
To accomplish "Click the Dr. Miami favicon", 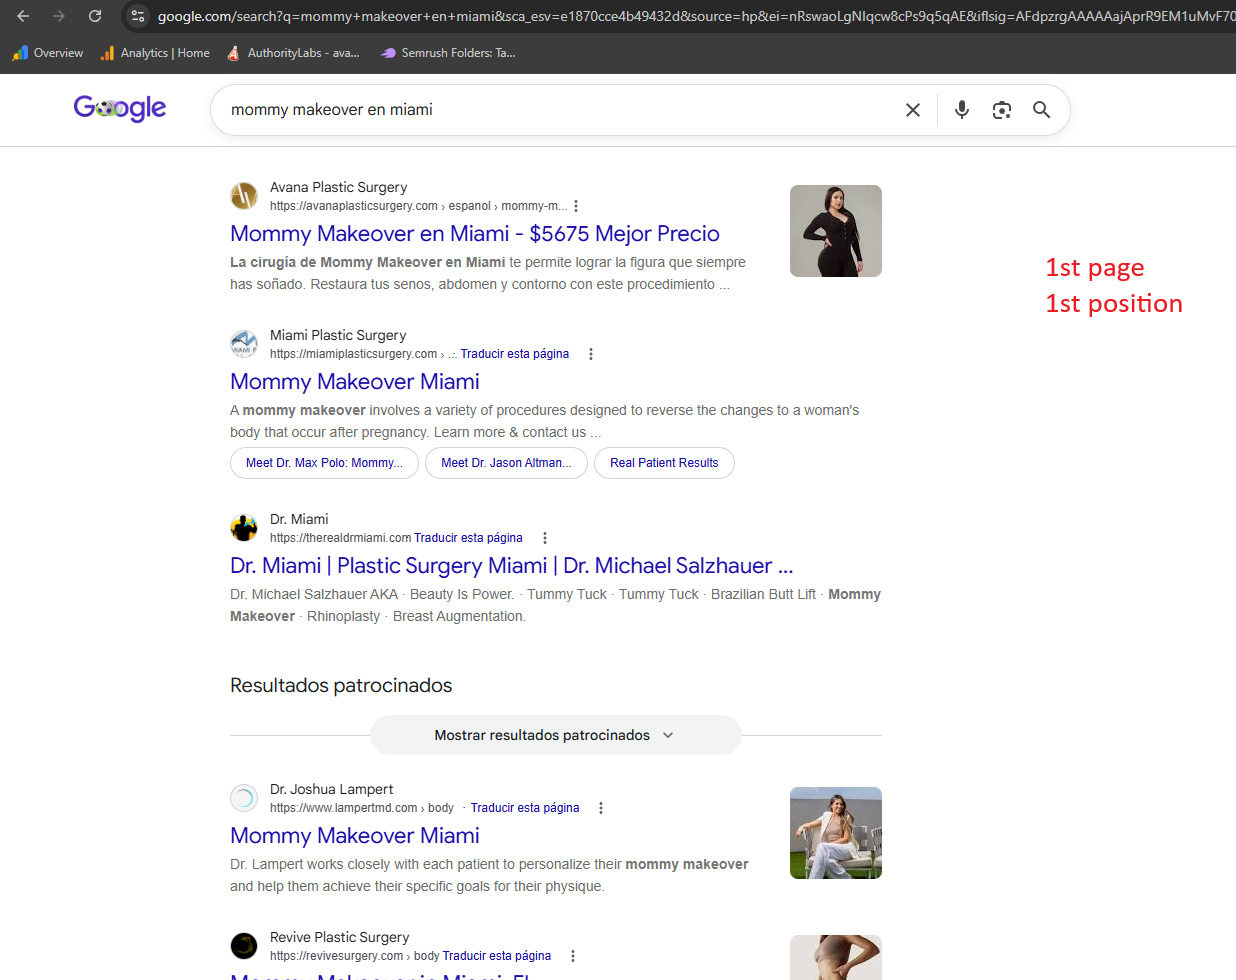I will (x=244, y=528).
